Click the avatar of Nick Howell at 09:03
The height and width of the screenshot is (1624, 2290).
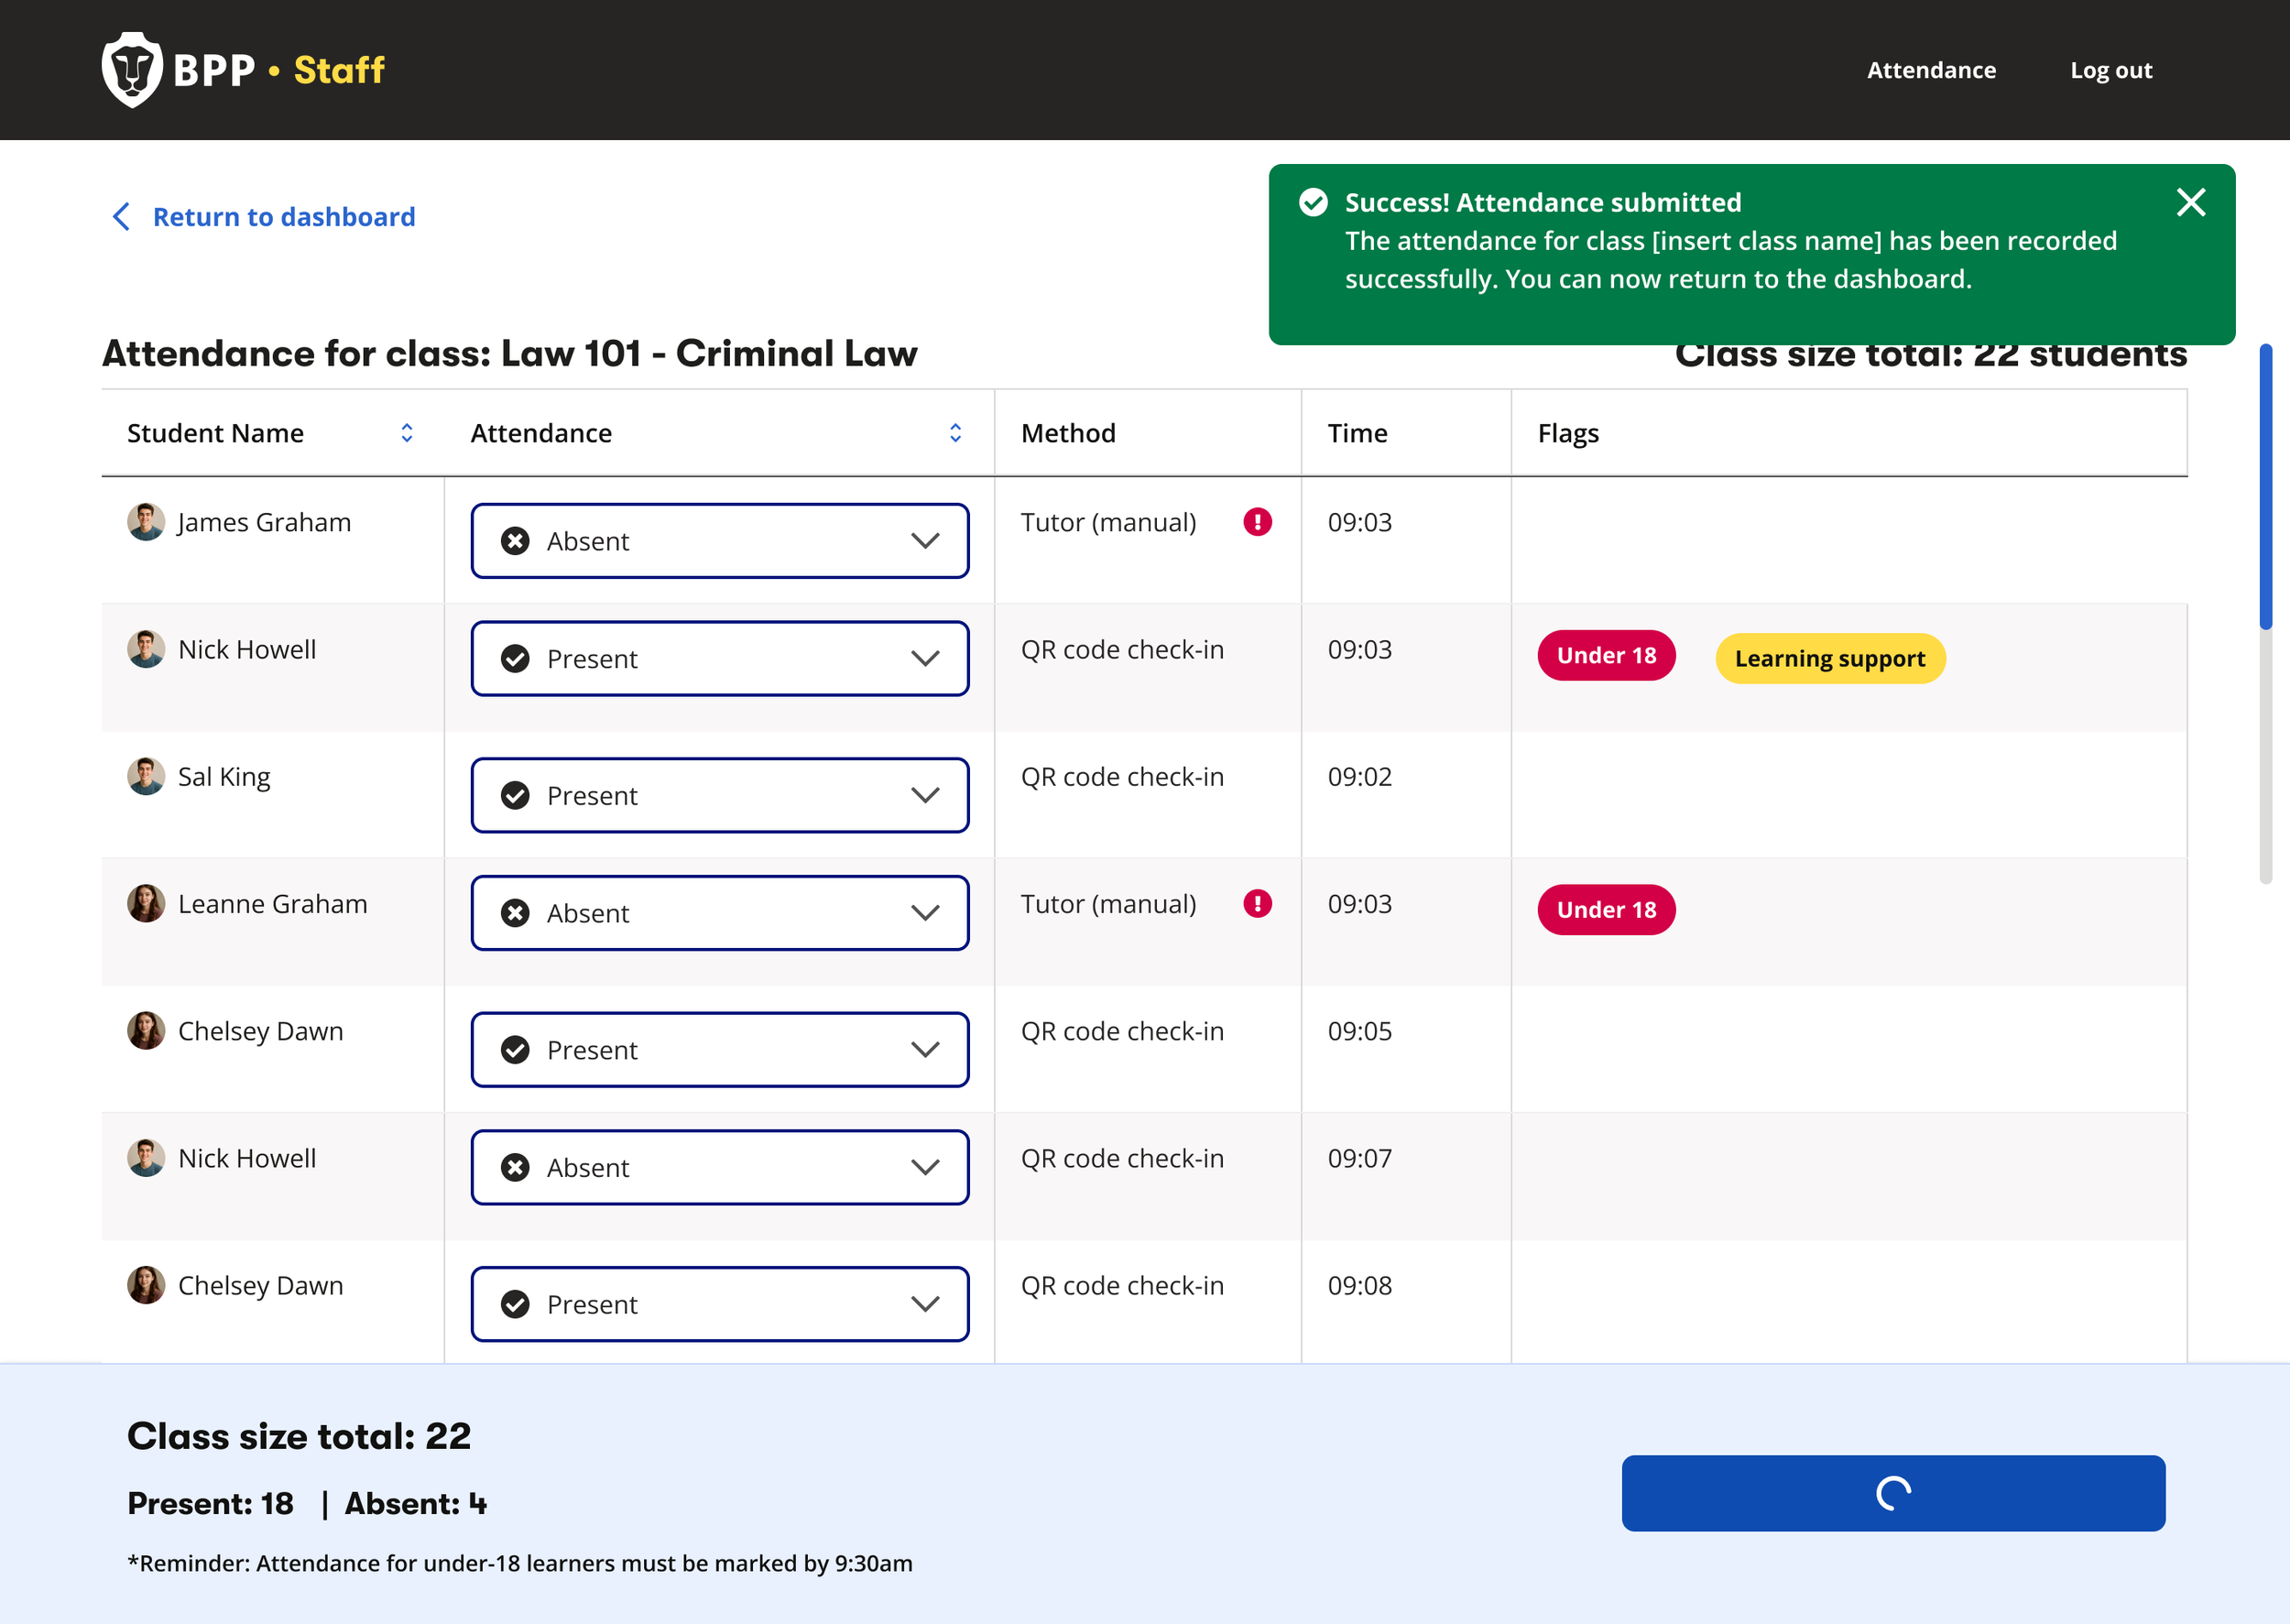pos(146,649)
